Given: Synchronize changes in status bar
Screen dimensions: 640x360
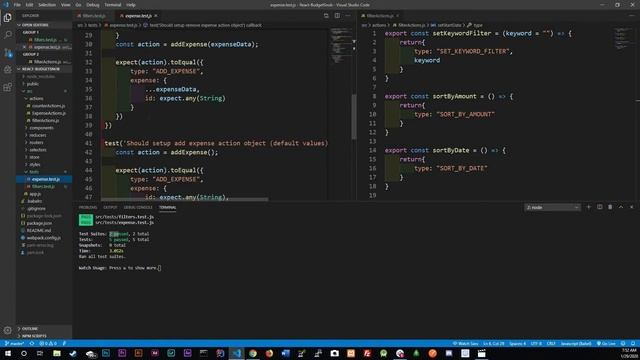Looking at the screenshot, I should point(32,344).
